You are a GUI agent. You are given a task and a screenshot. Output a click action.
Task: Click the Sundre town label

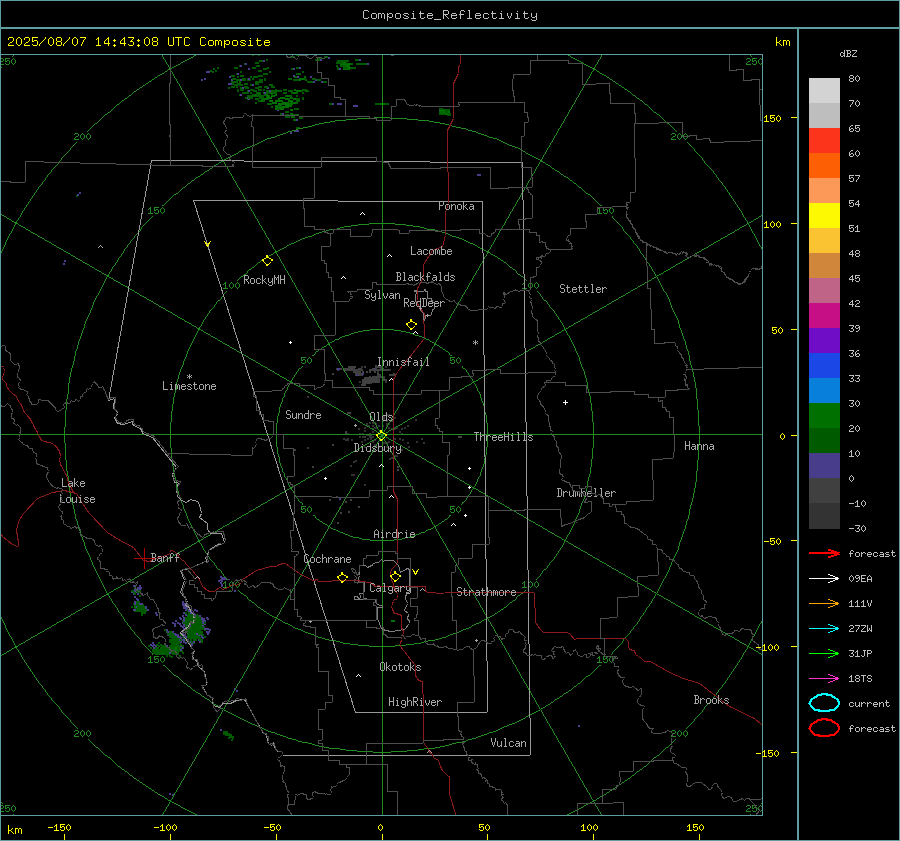pos(303,414)
